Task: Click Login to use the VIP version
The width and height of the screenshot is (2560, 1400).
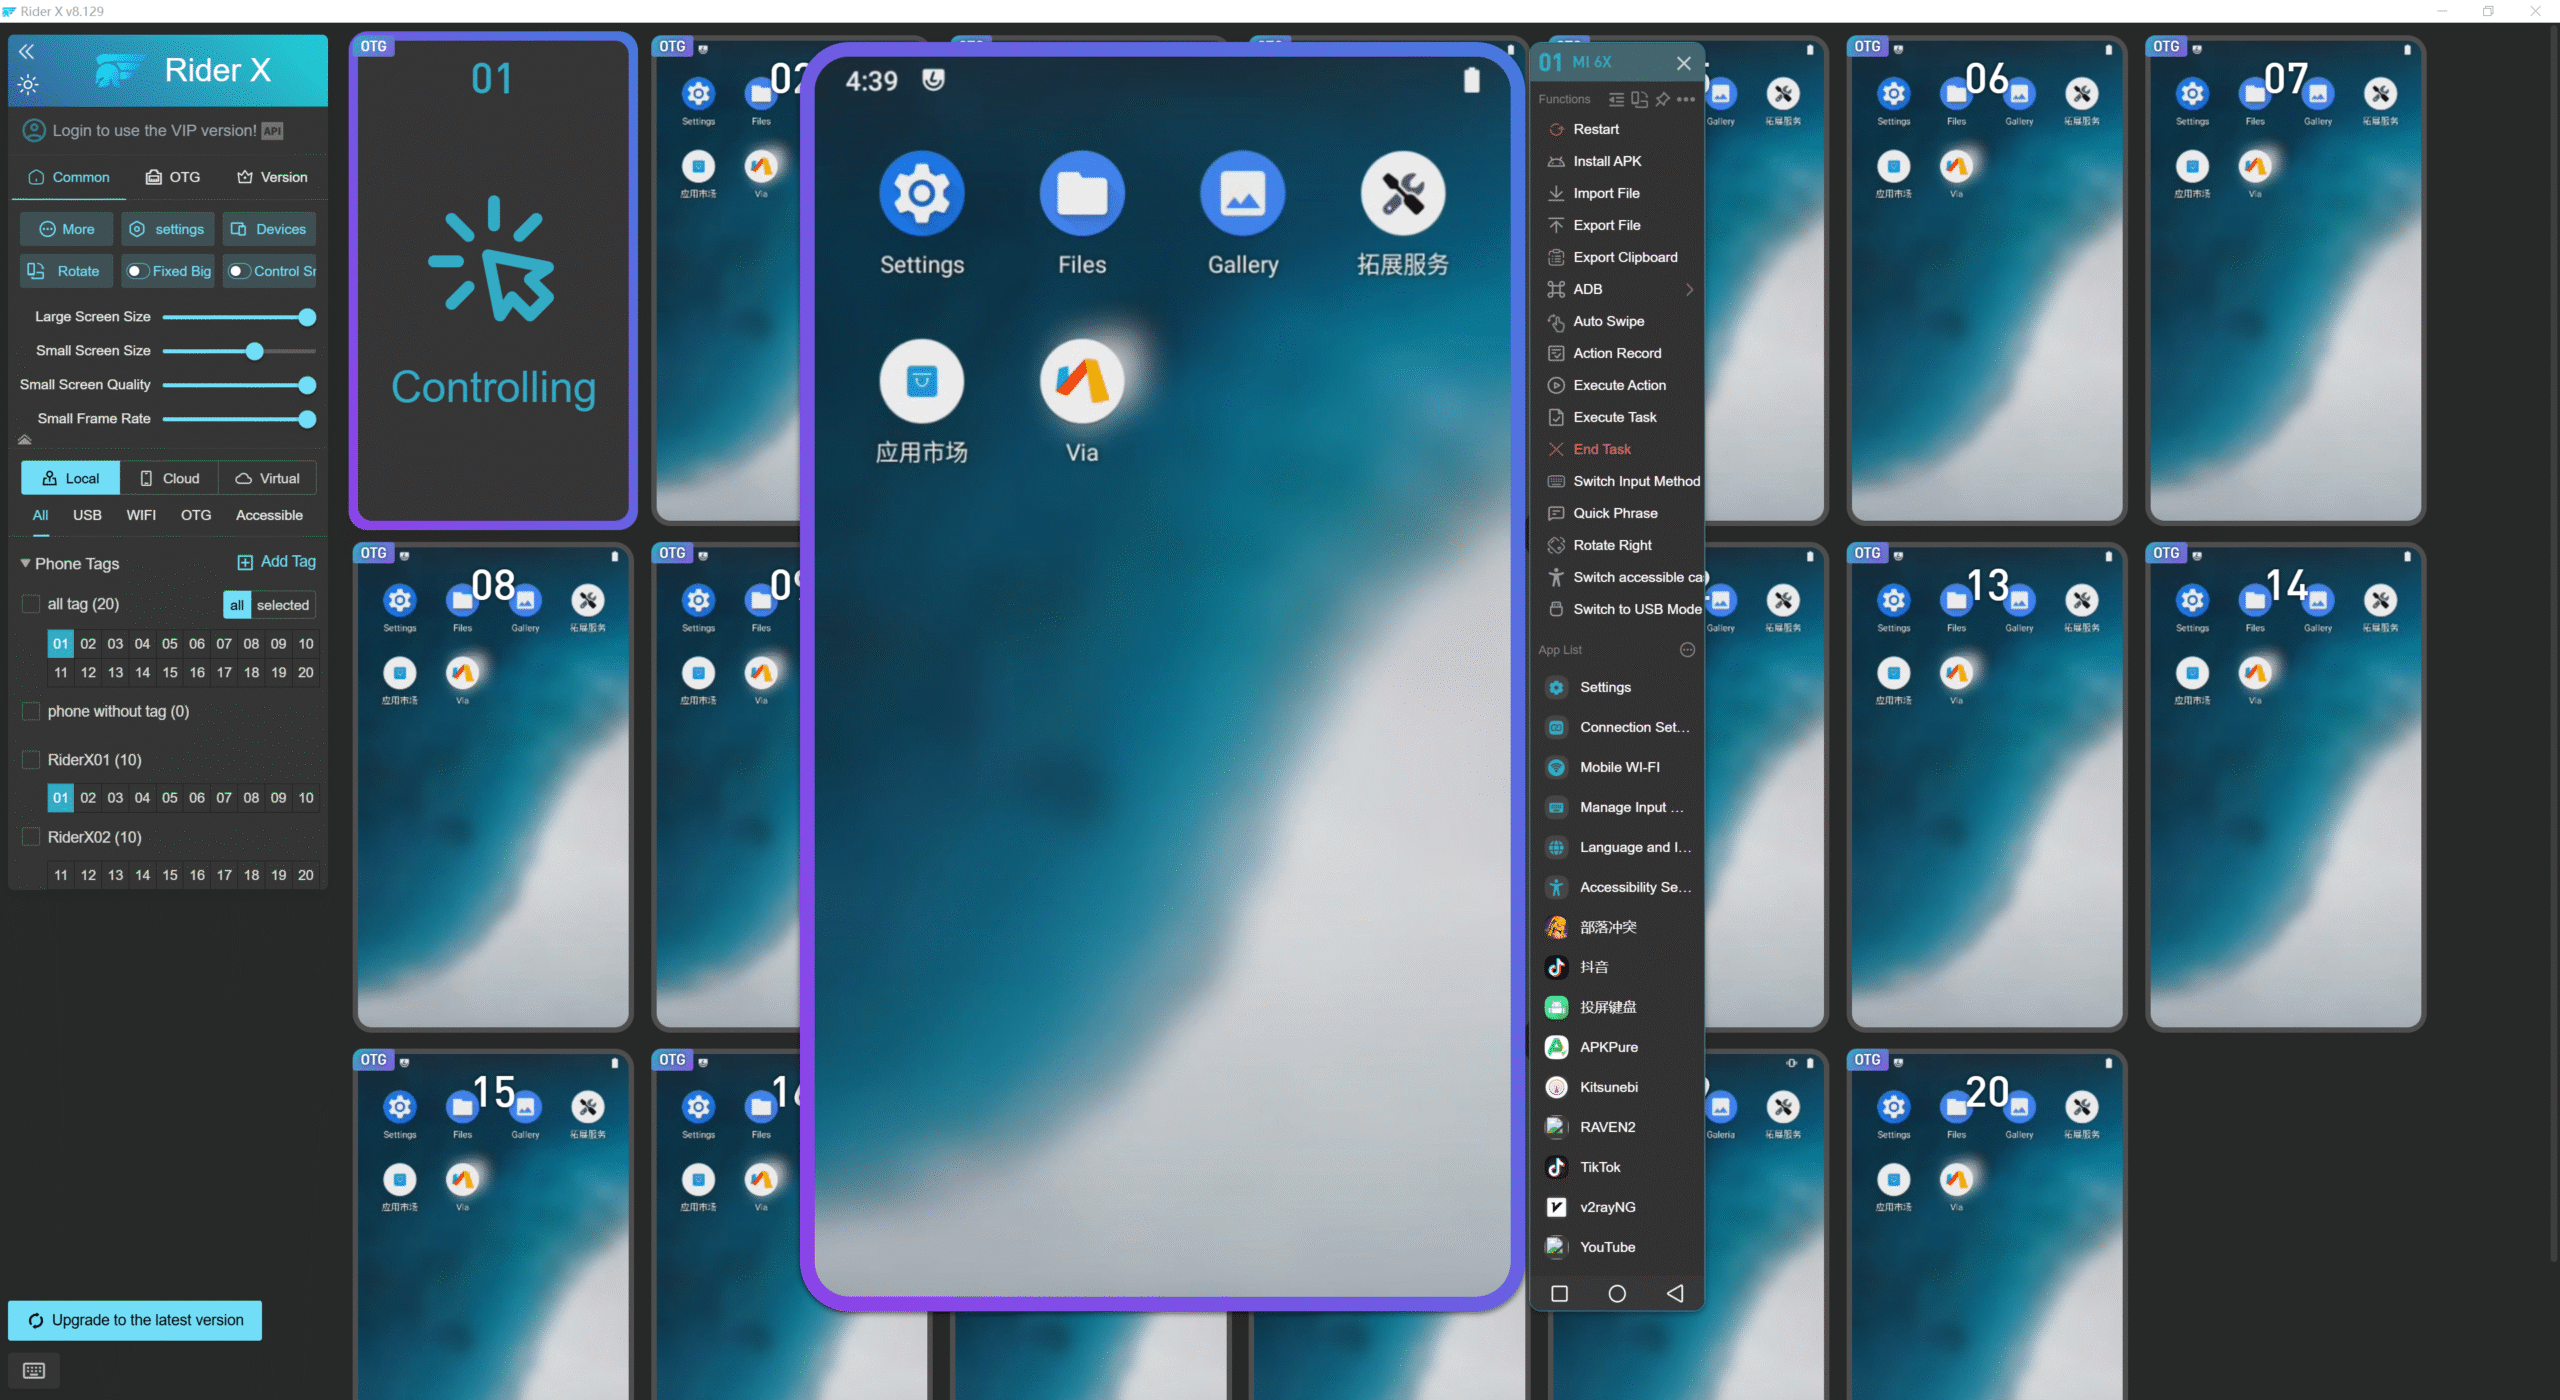Action: point(155,131)
